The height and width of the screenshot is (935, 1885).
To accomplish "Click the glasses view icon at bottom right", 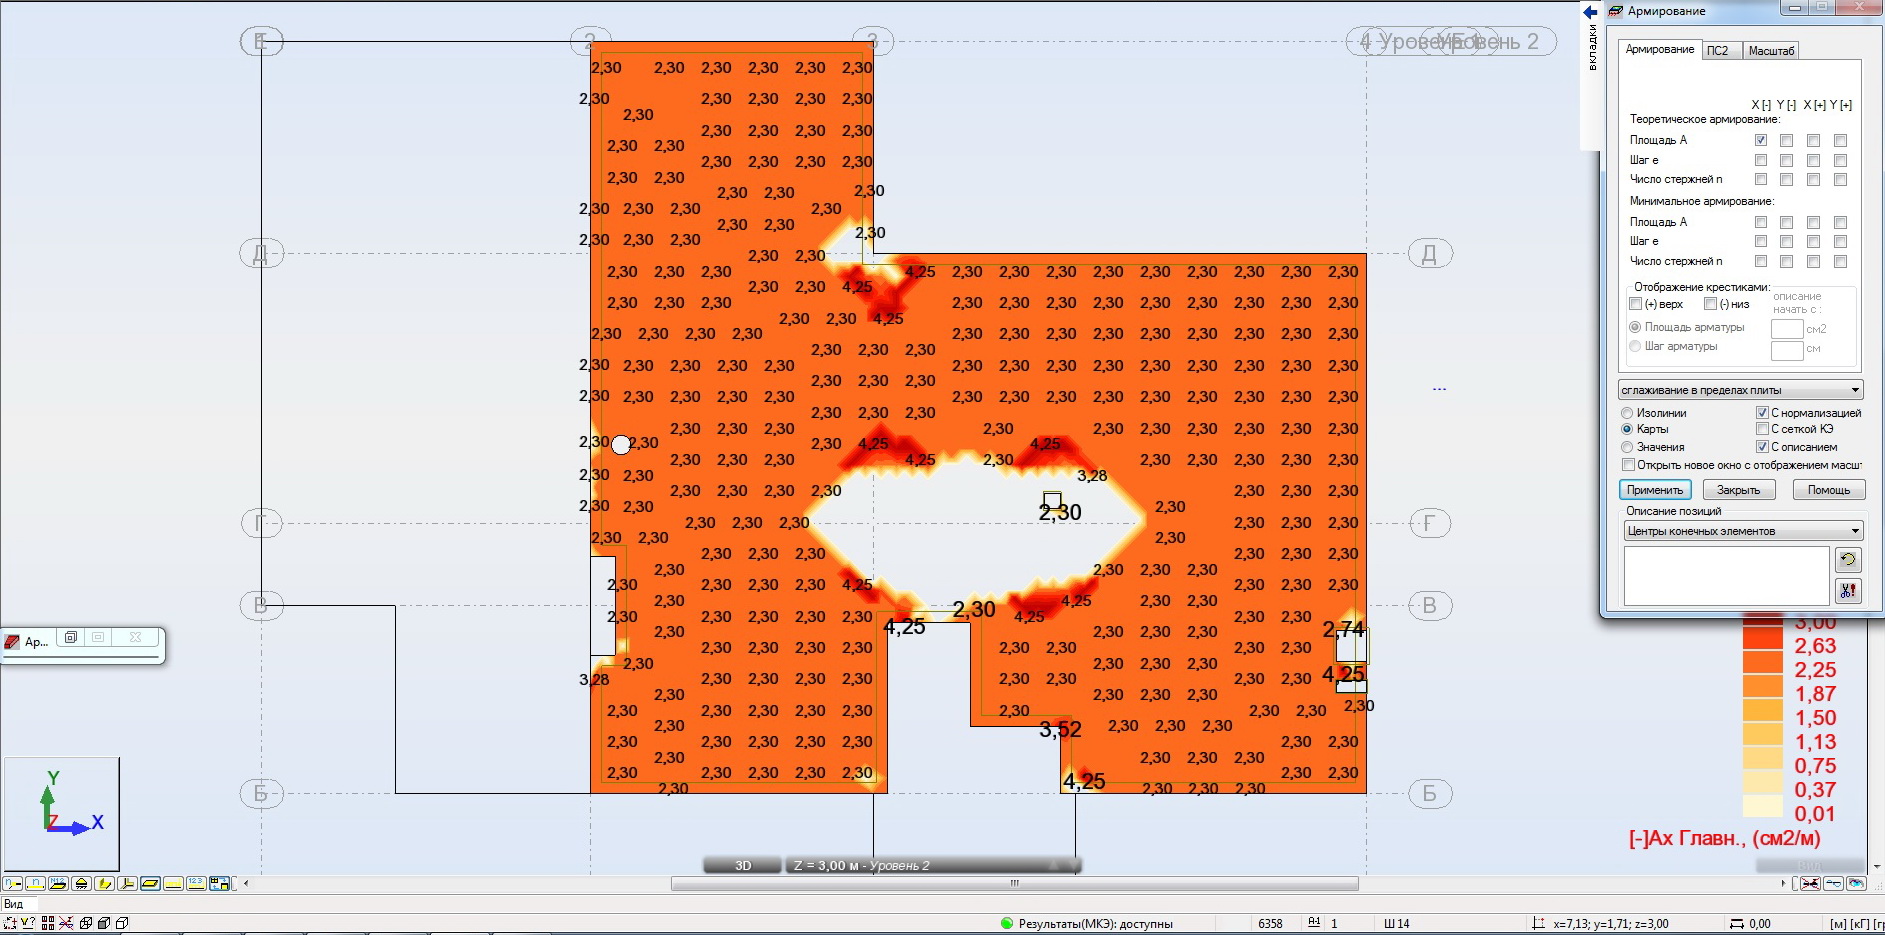I will point(1833,883).
